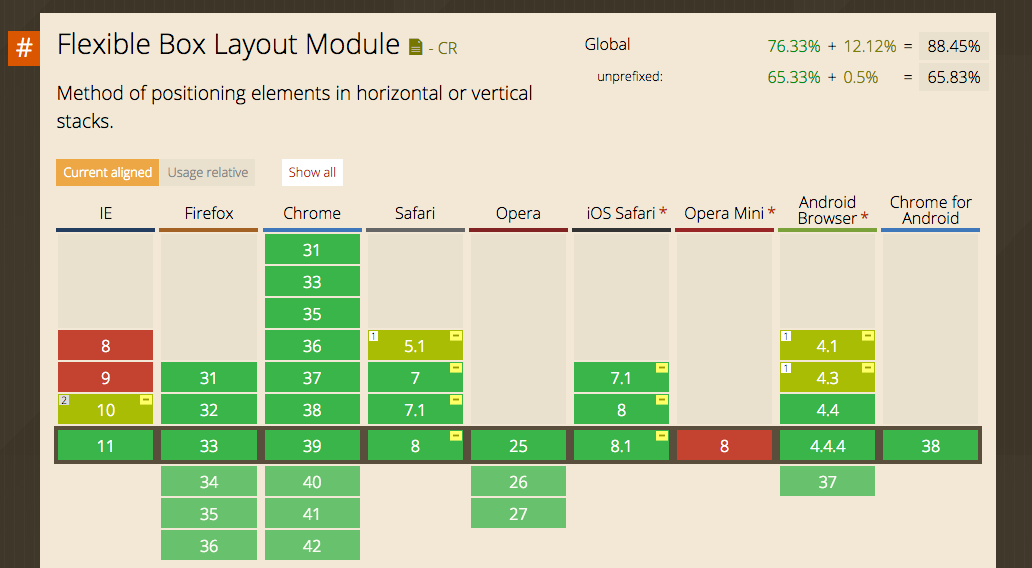Select the Opera column header
This screenshot has width=1032, height=568.
518,213
